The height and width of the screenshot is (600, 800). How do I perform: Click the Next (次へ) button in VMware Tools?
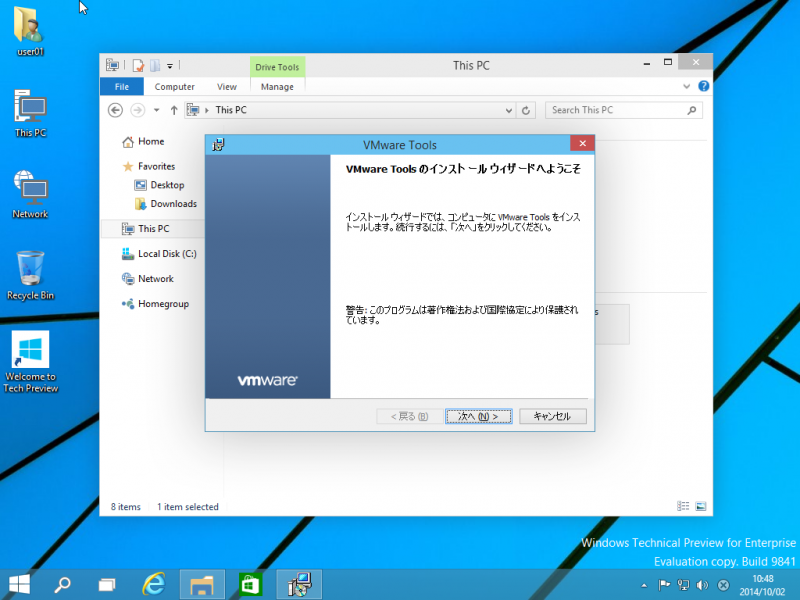coord(478,416)
